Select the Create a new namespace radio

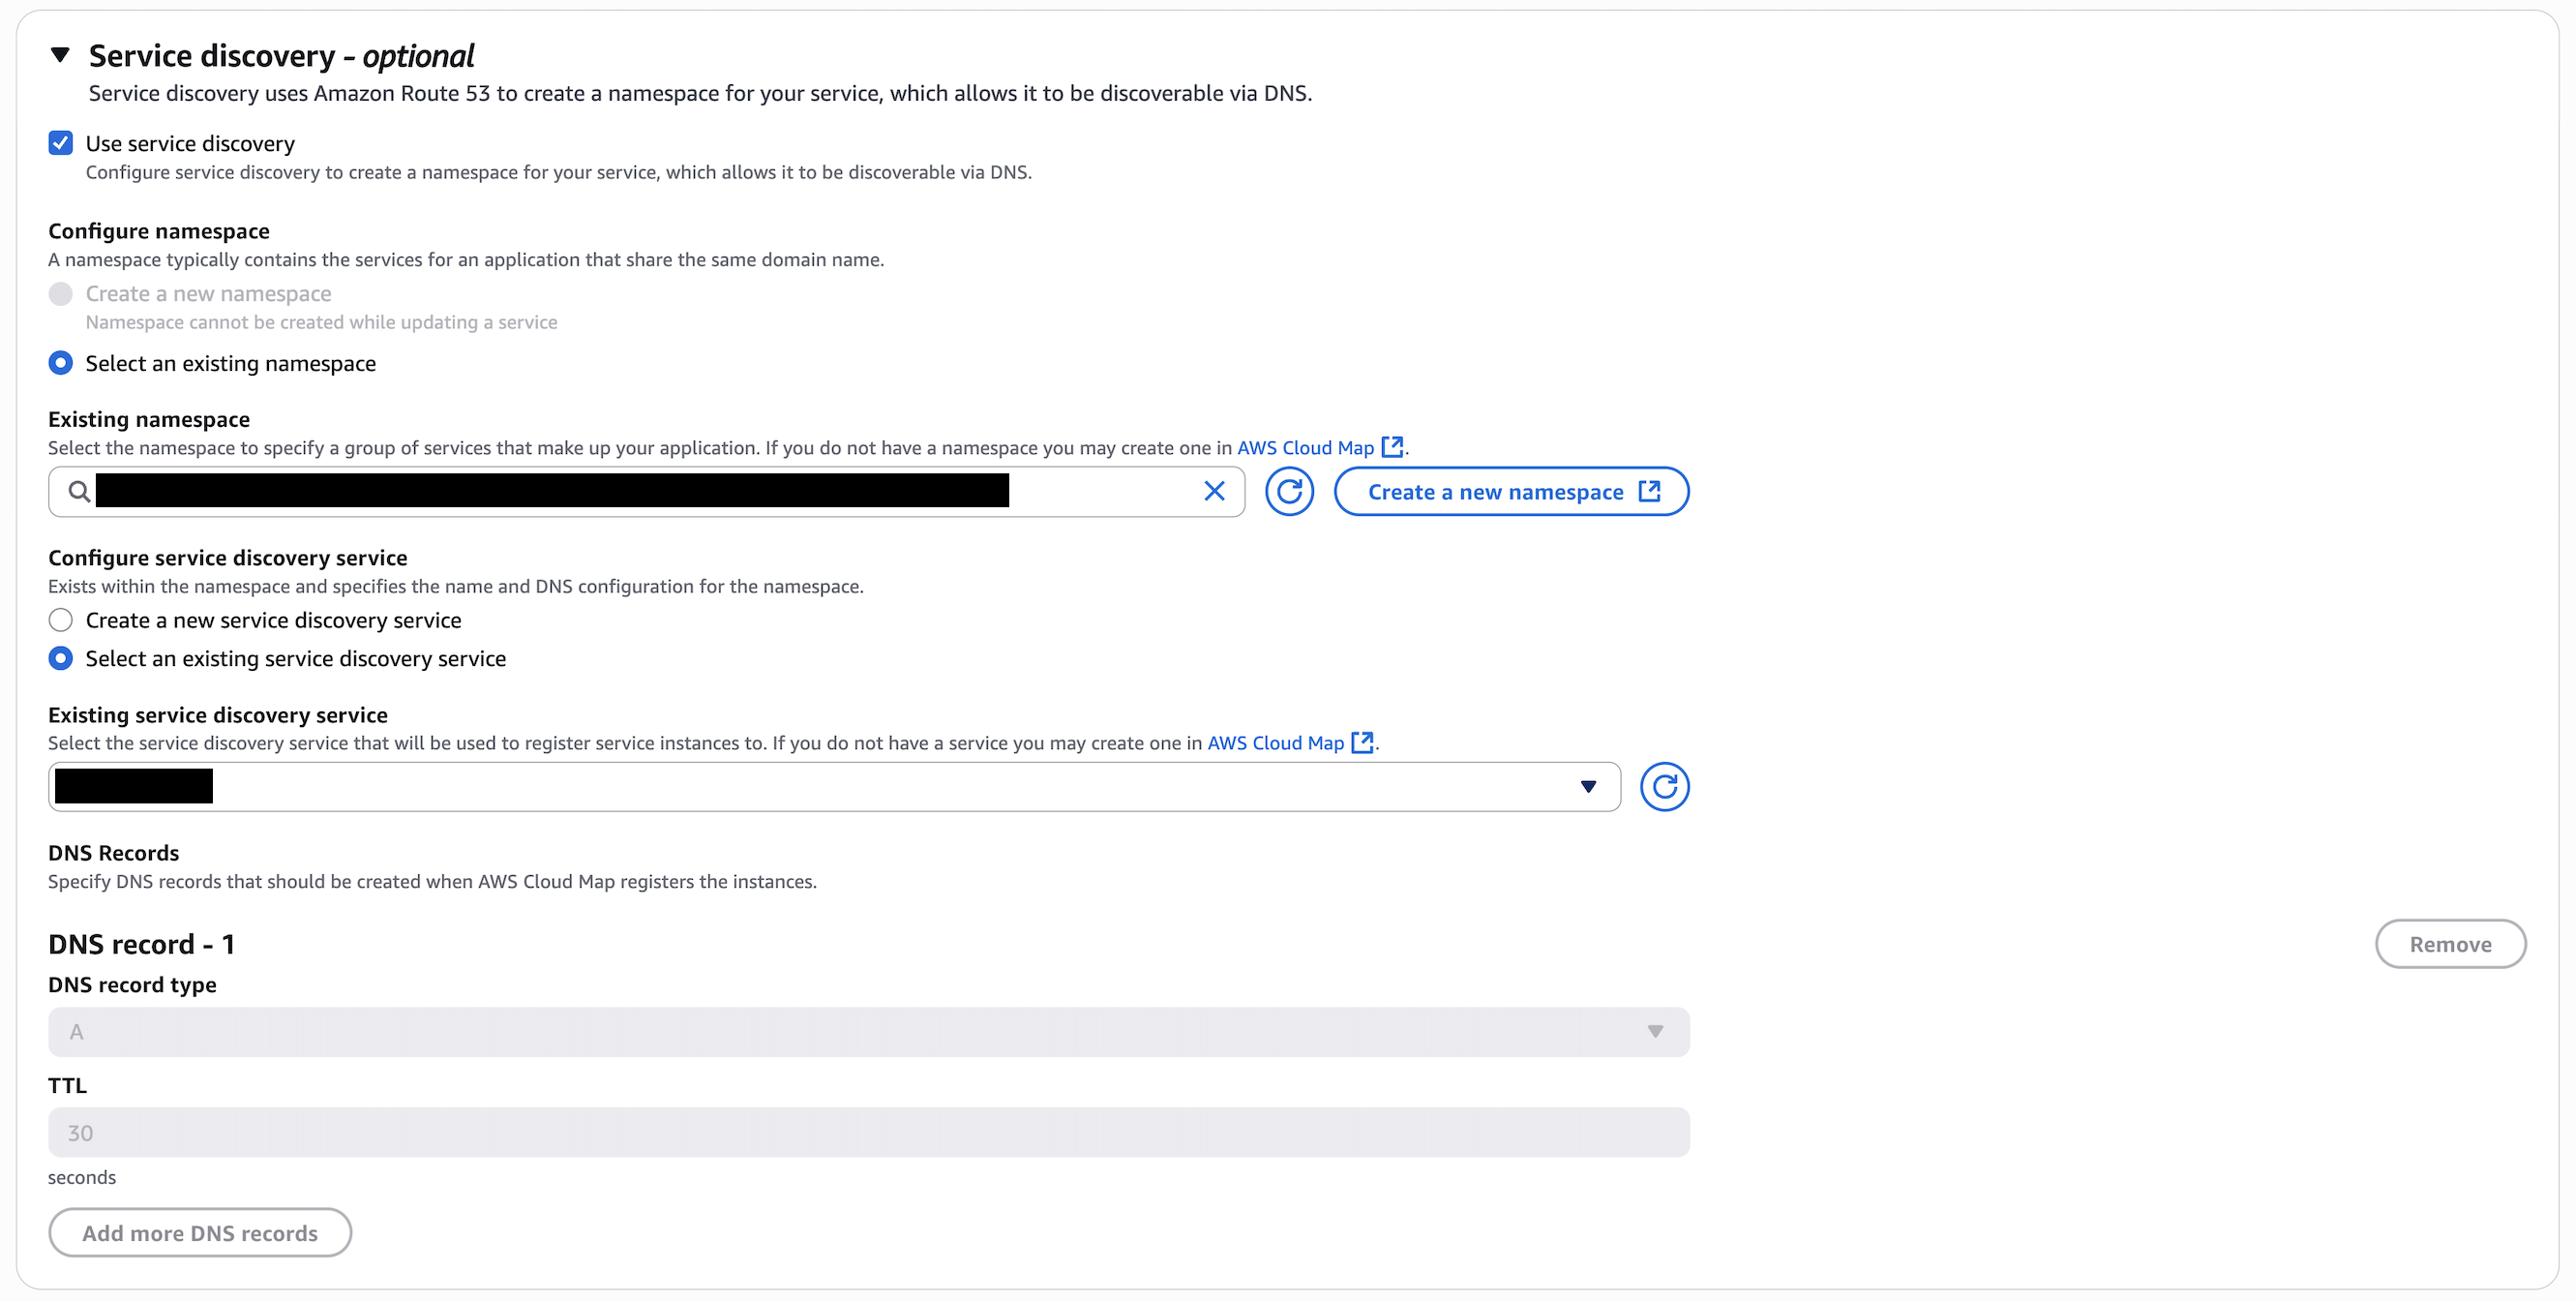tap(60, 294)
